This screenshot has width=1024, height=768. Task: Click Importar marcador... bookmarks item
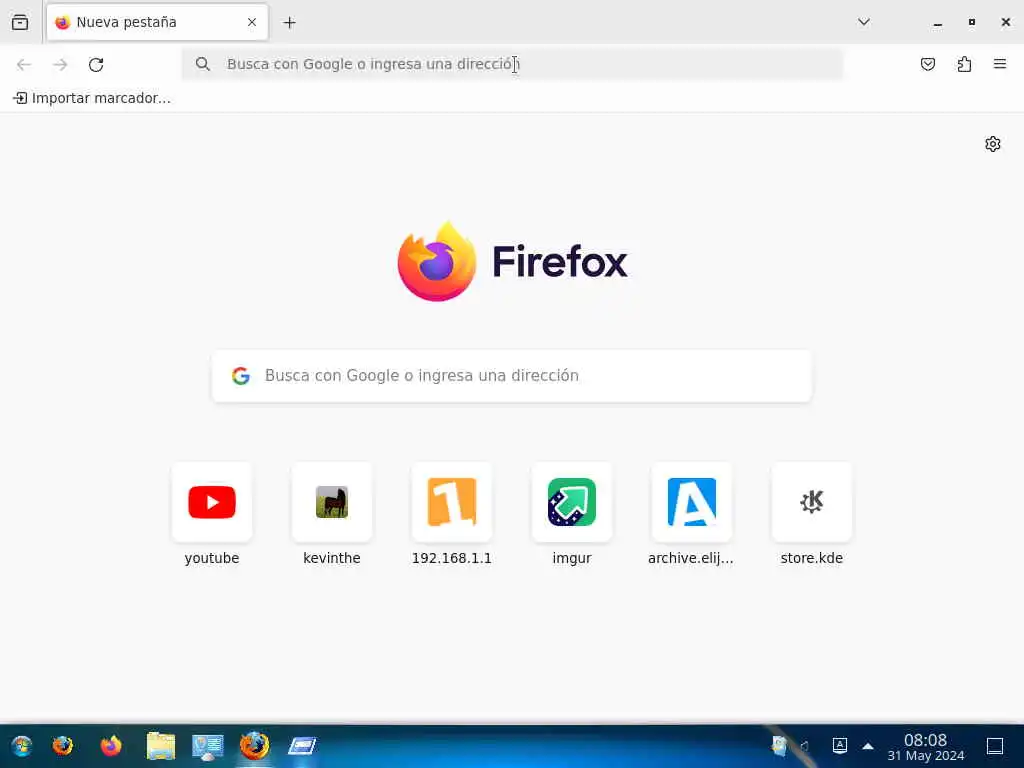[92, 98]
